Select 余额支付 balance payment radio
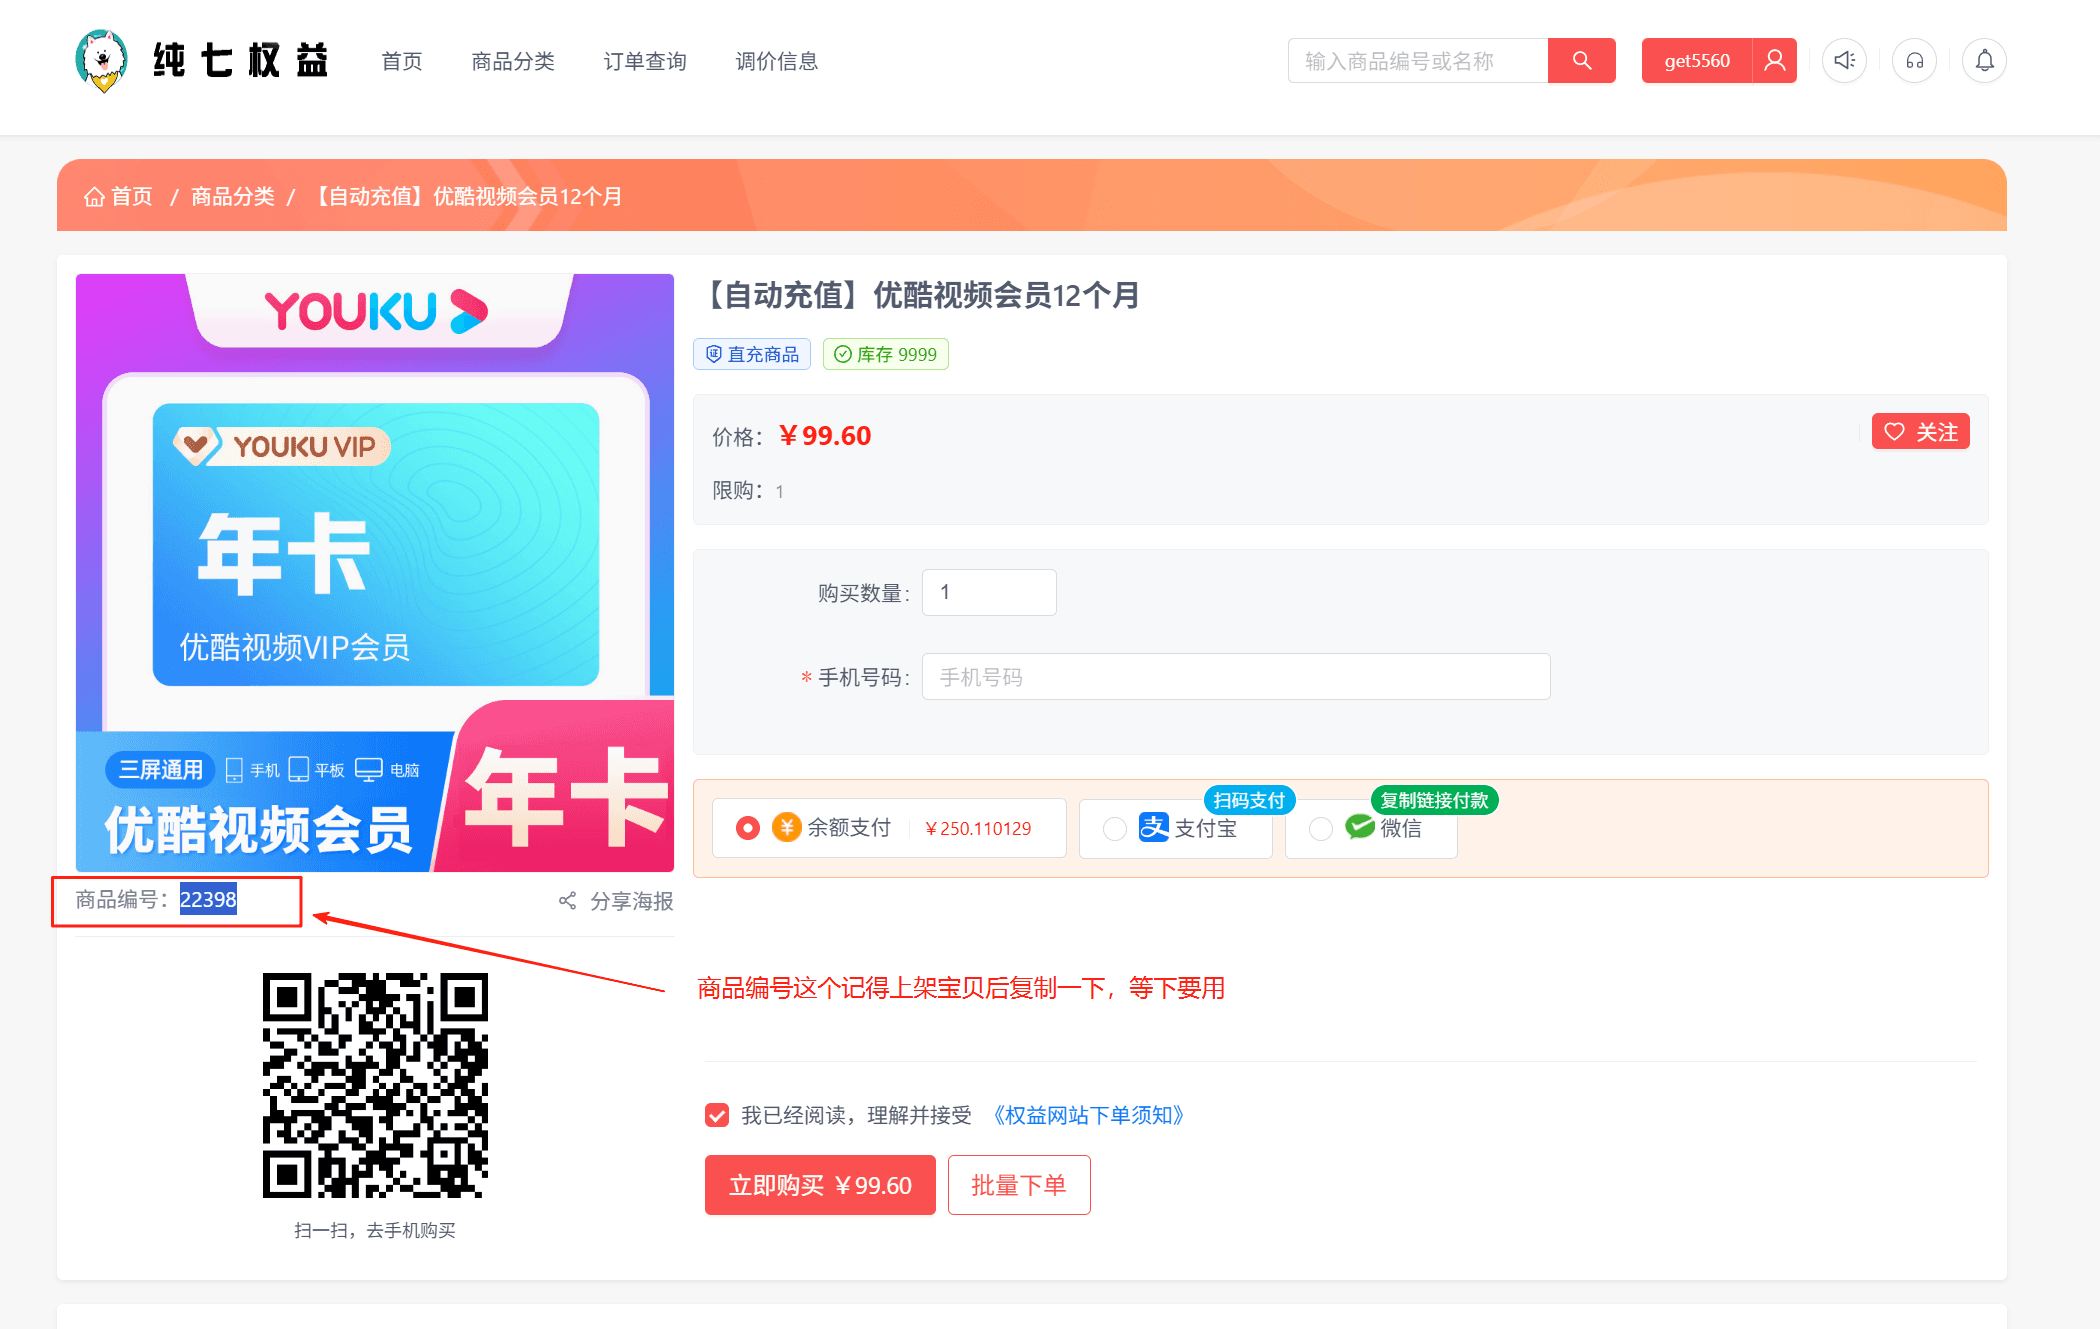This screenshot has width=2100, height=1329. [747, 828]
